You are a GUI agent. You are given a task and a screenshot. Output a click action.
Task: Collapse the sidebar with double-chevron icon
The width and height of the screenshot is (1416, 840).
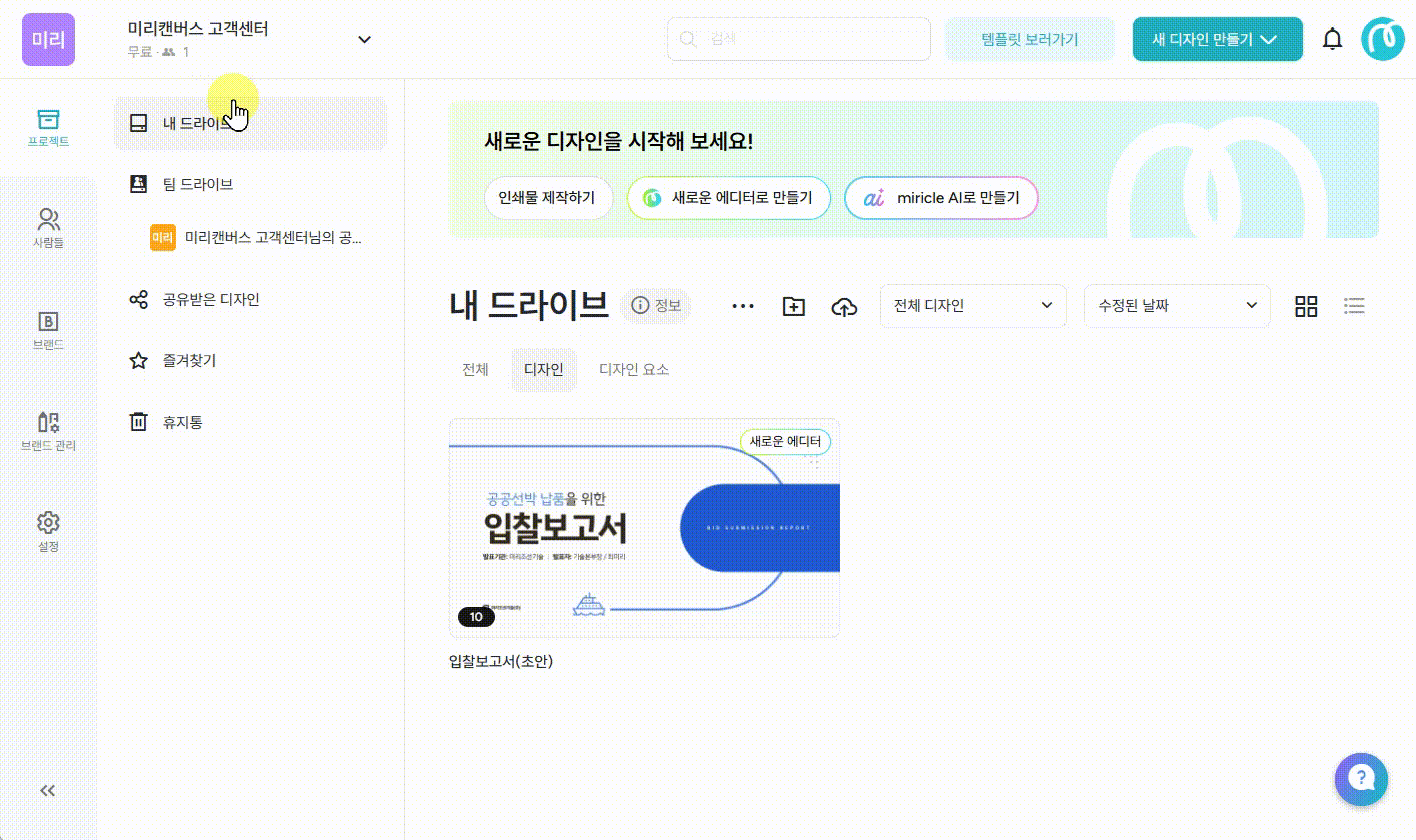pyautogui.click(x=47, y=791)
